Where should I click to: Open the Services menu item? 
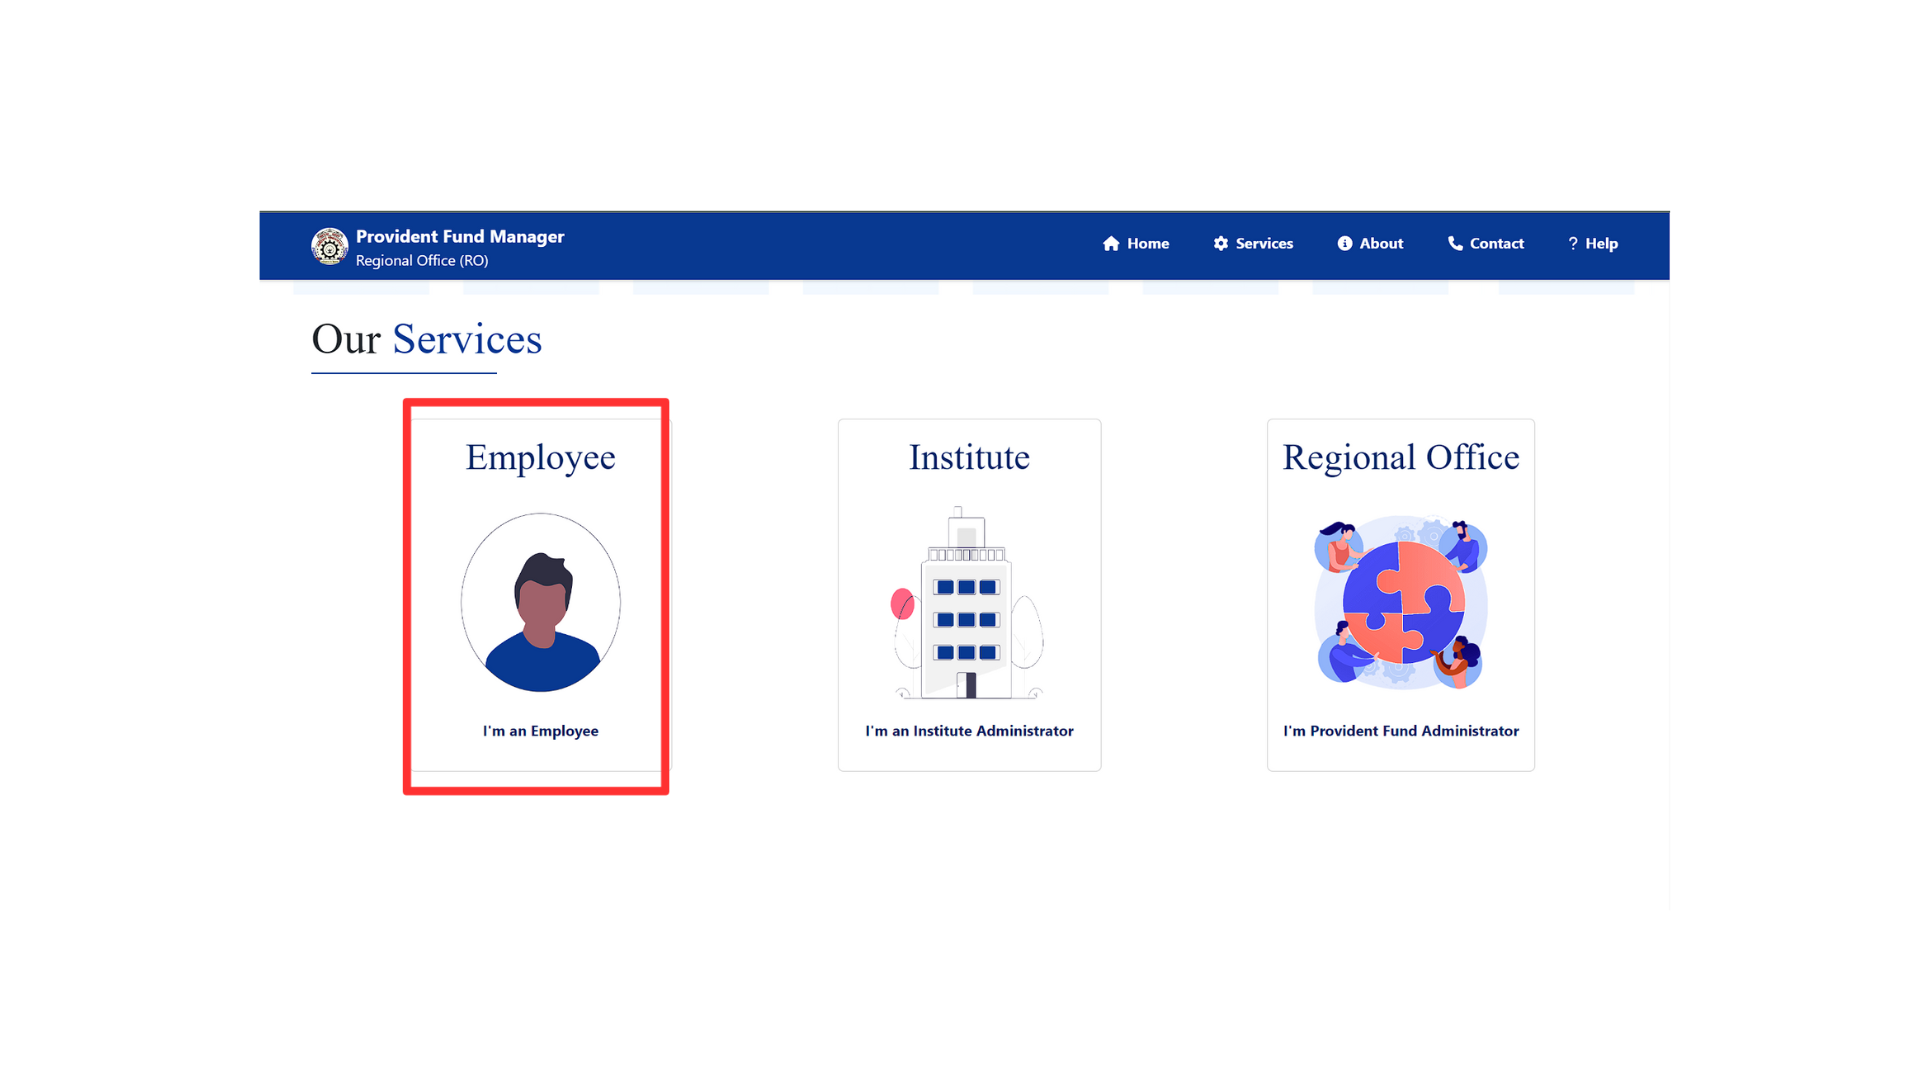pyautogui.click(x=1253, y=244)
